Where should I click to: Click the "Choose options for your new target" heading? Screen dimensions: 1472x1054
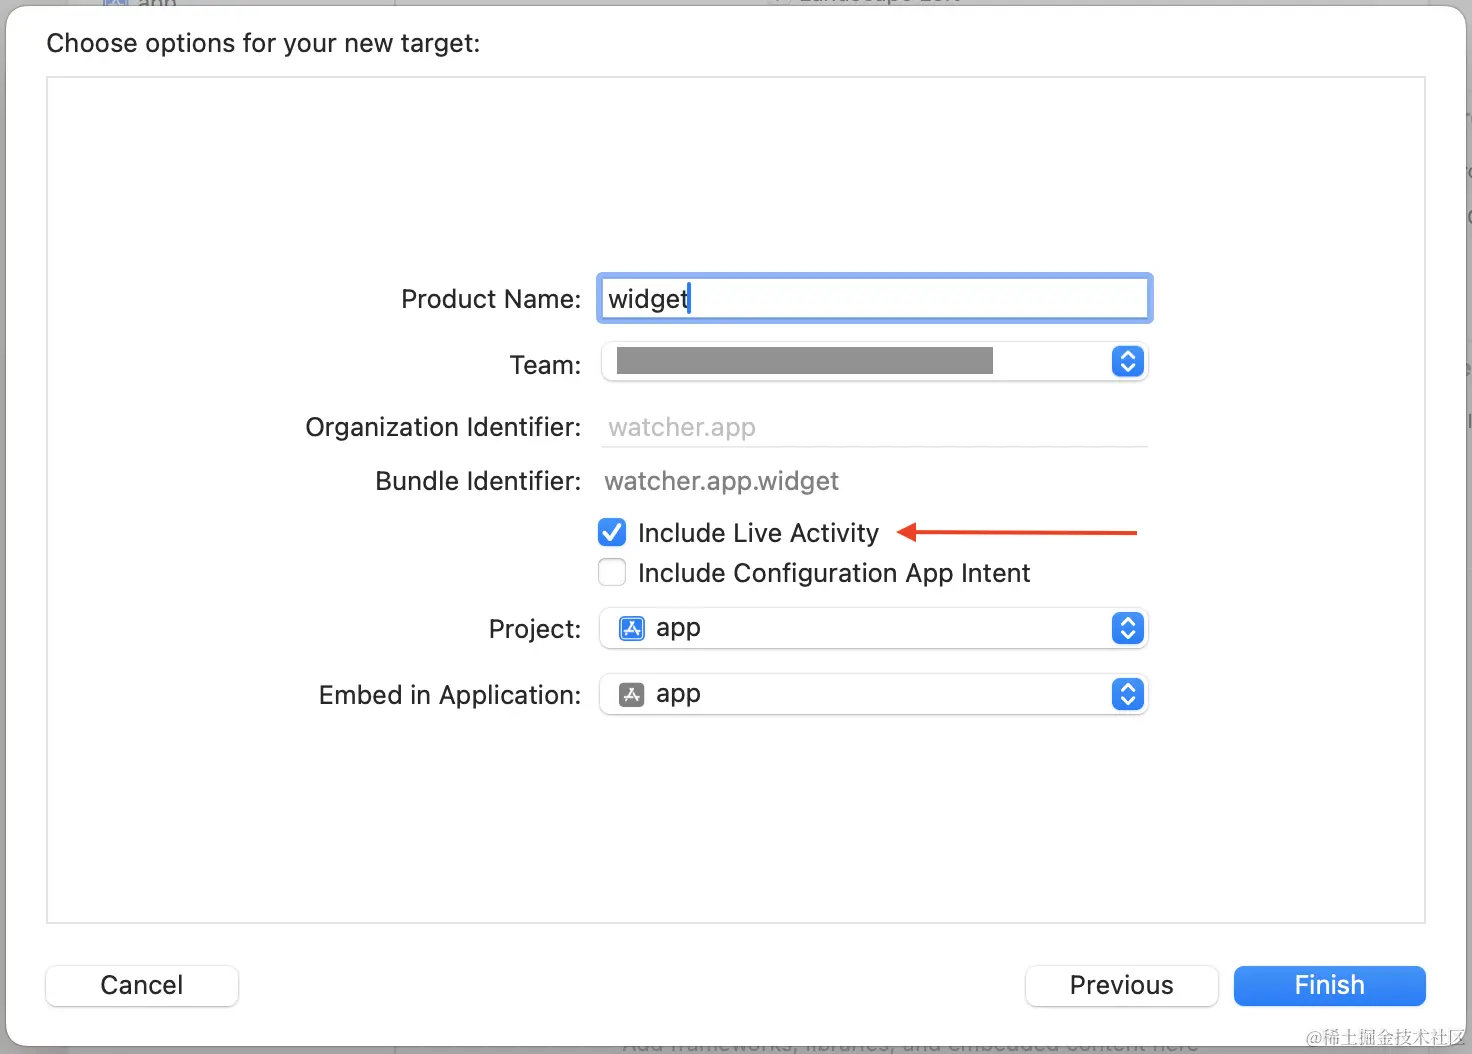pos(263,43)
